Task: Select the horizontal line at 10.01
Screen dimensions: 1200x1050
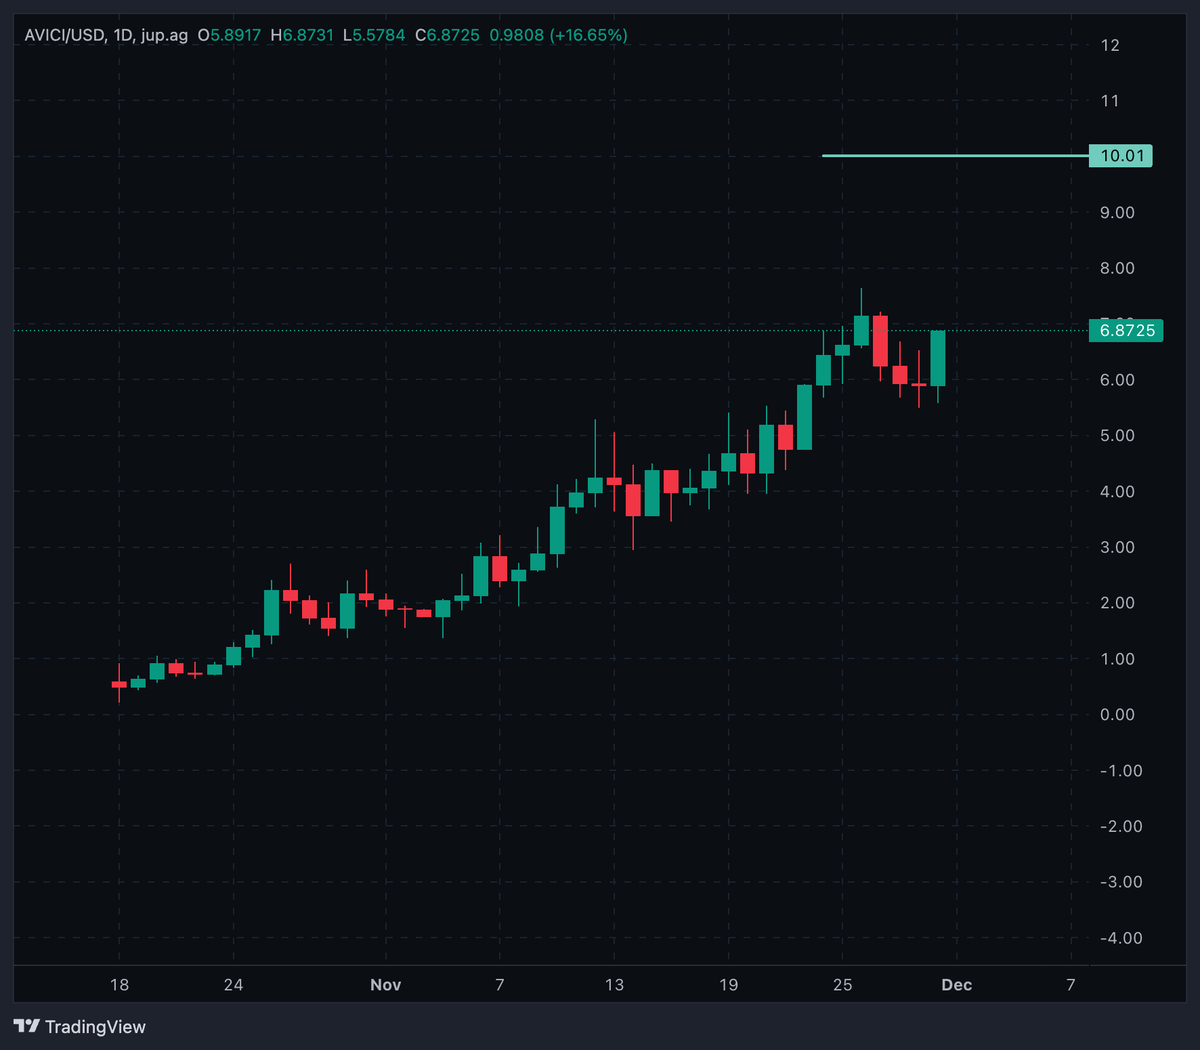Action: tap(955, 156)
